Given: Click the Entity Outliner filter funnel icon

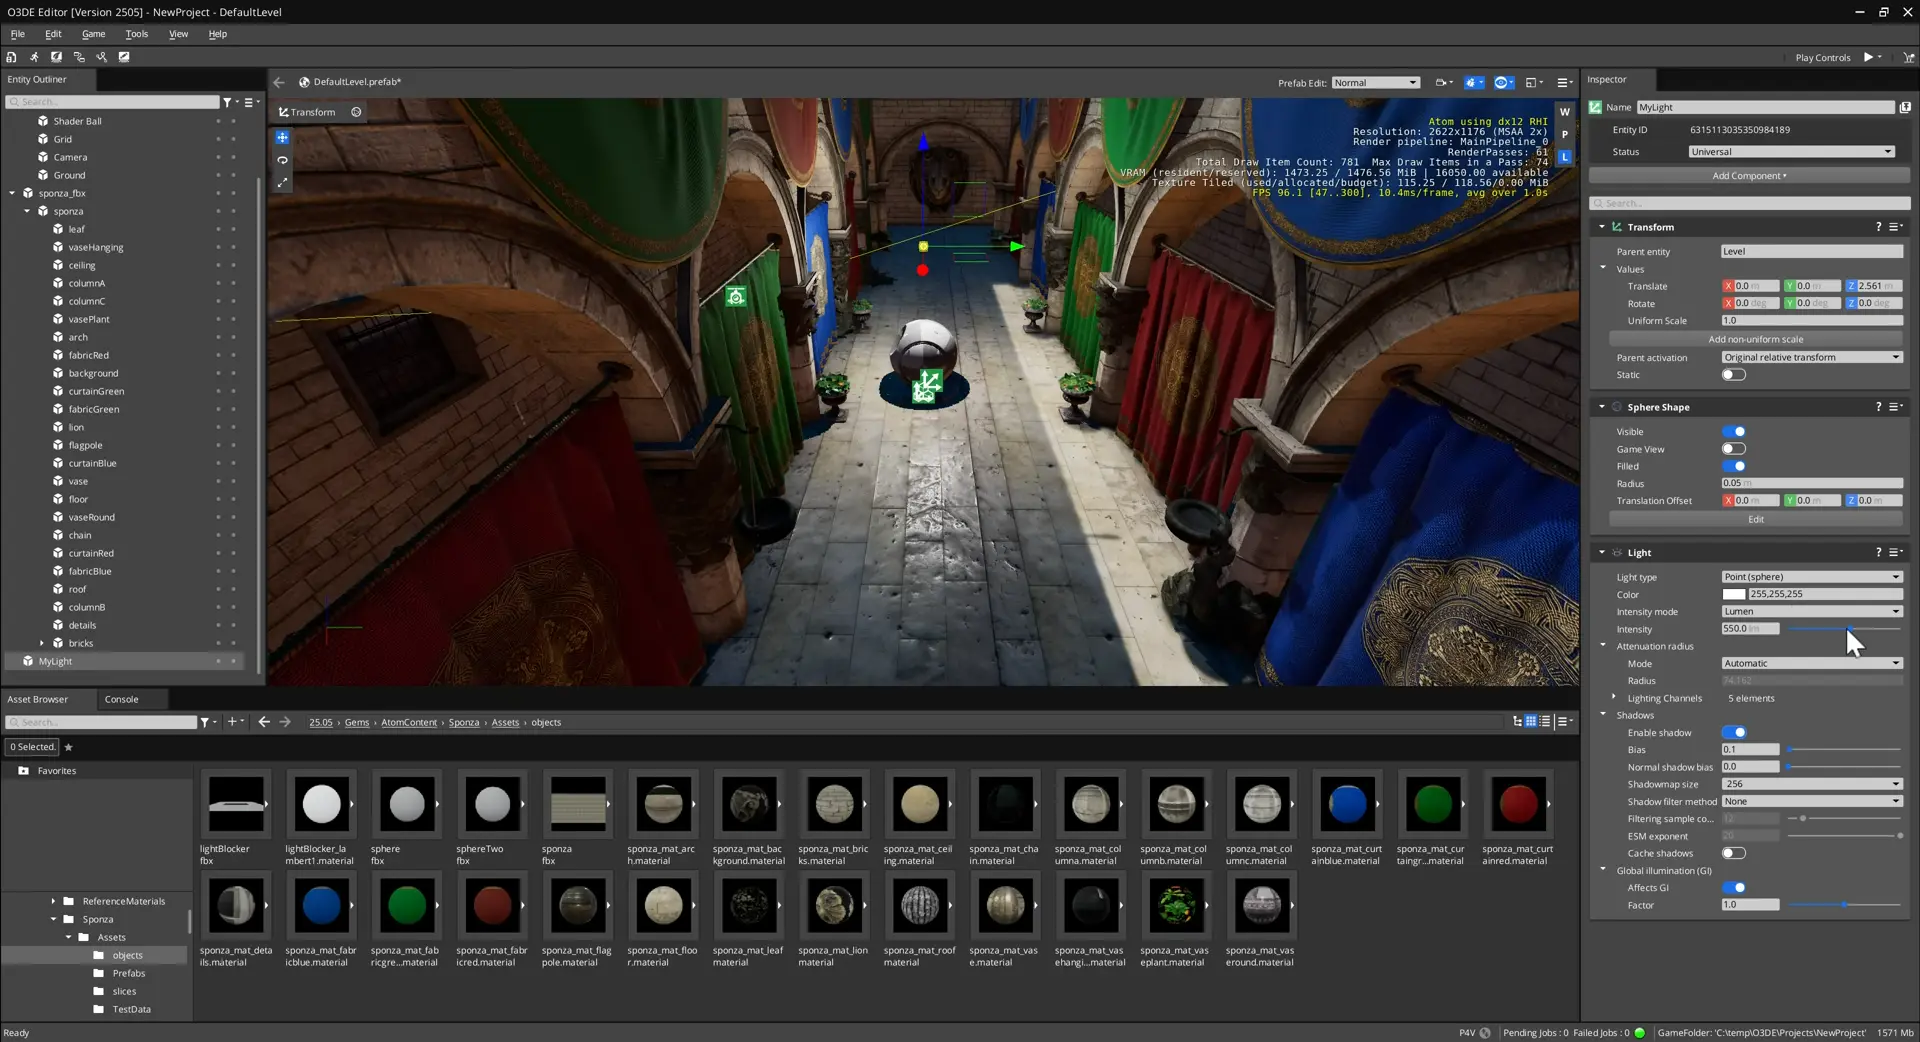Looking at the screenshot, I should (x=228, y=102).
